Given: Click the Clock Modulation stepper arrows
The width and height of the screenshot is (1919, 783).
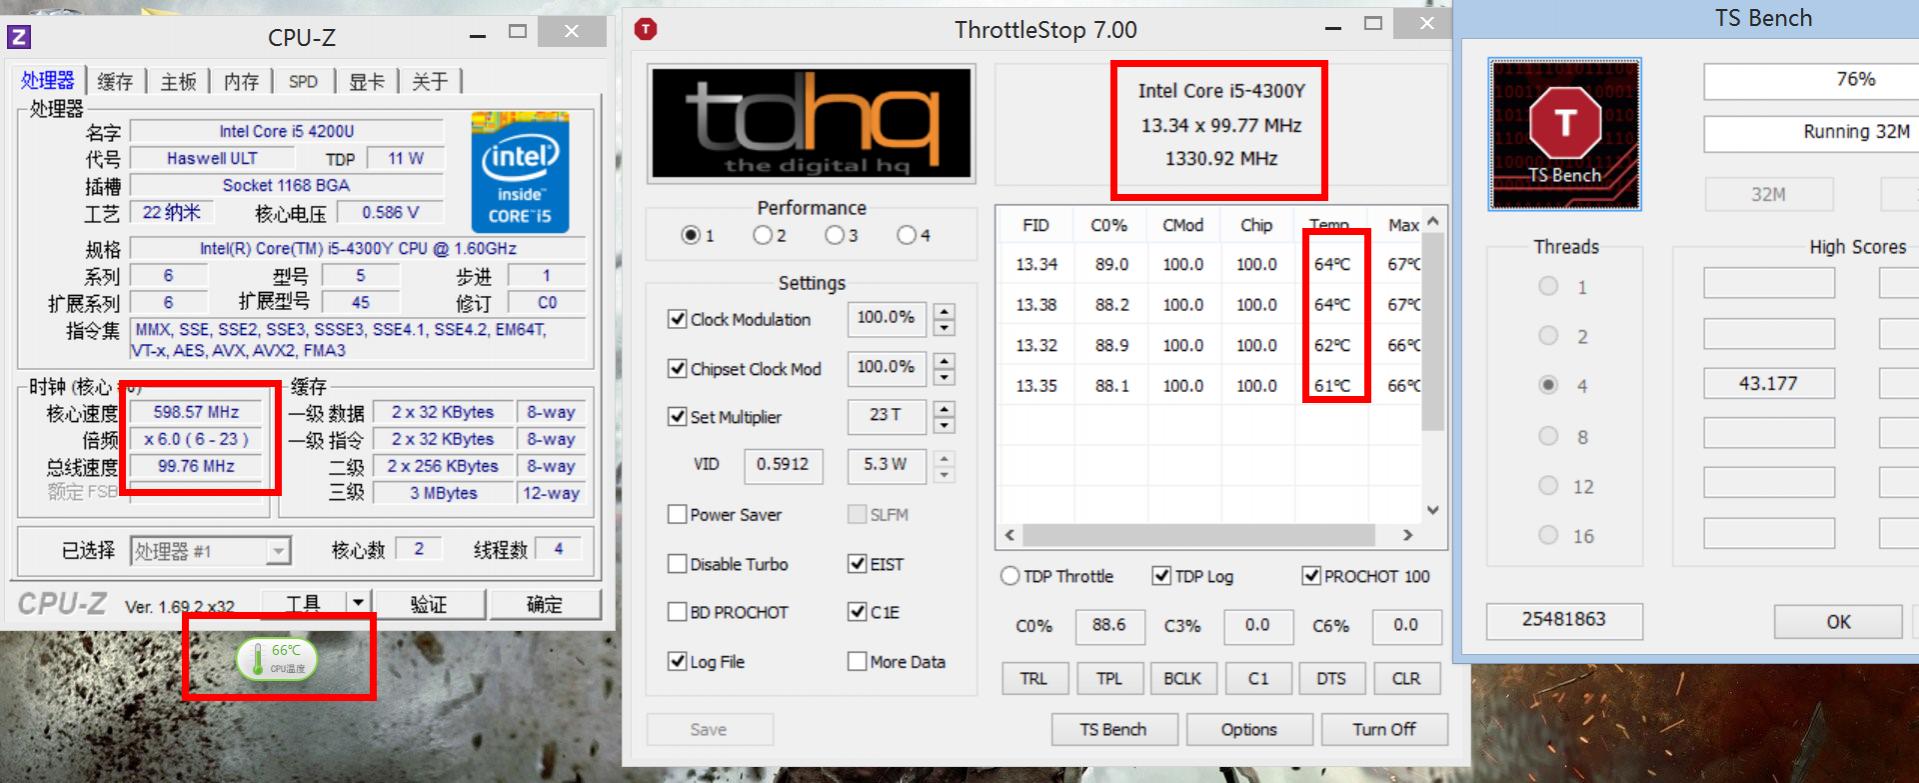Looking at the screenshot, I should (944, 319).
